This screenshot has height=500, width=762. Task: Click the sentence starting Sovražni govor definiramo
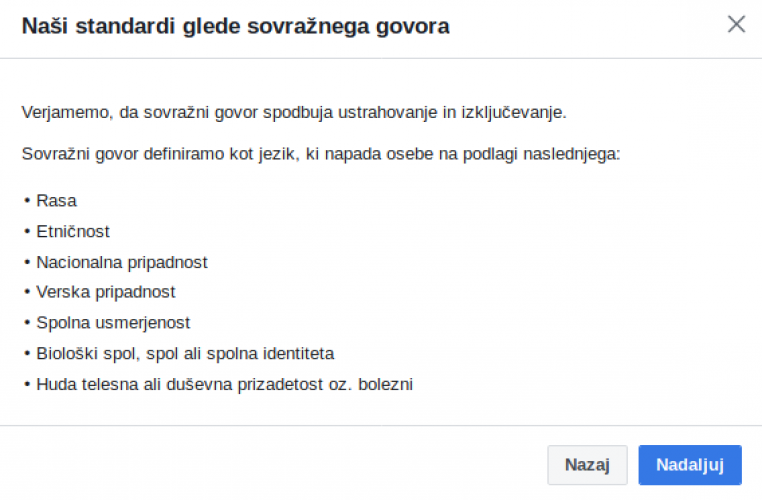click(x=321, y=155)
